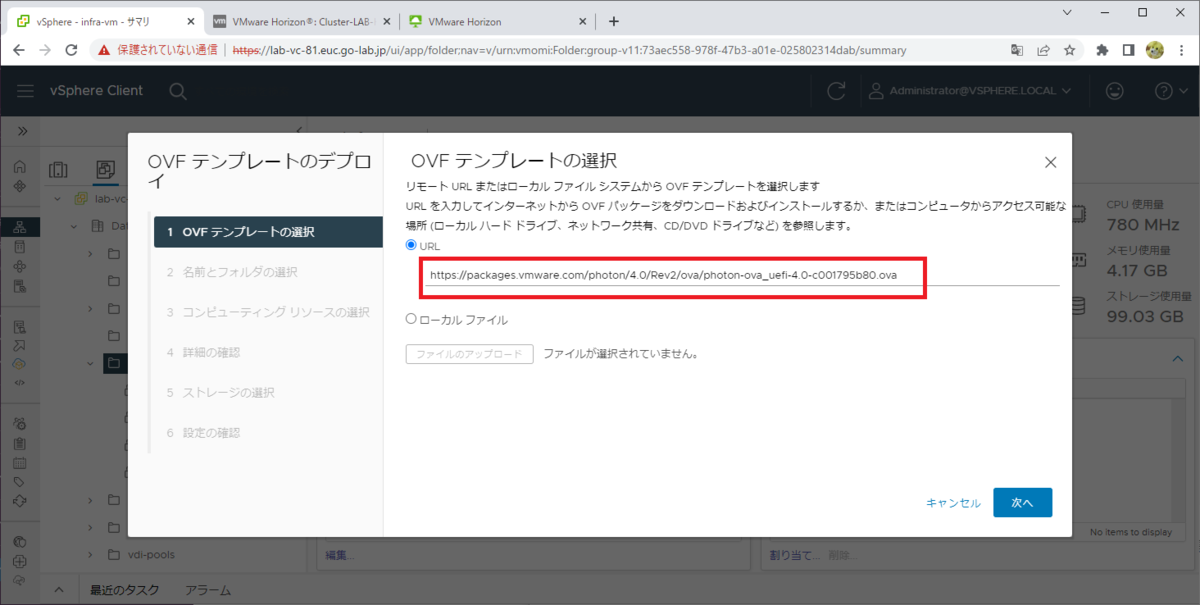Bookmark this page with the star icon
Viewport: 1200px width, 605px height.
click(1069, 50)
